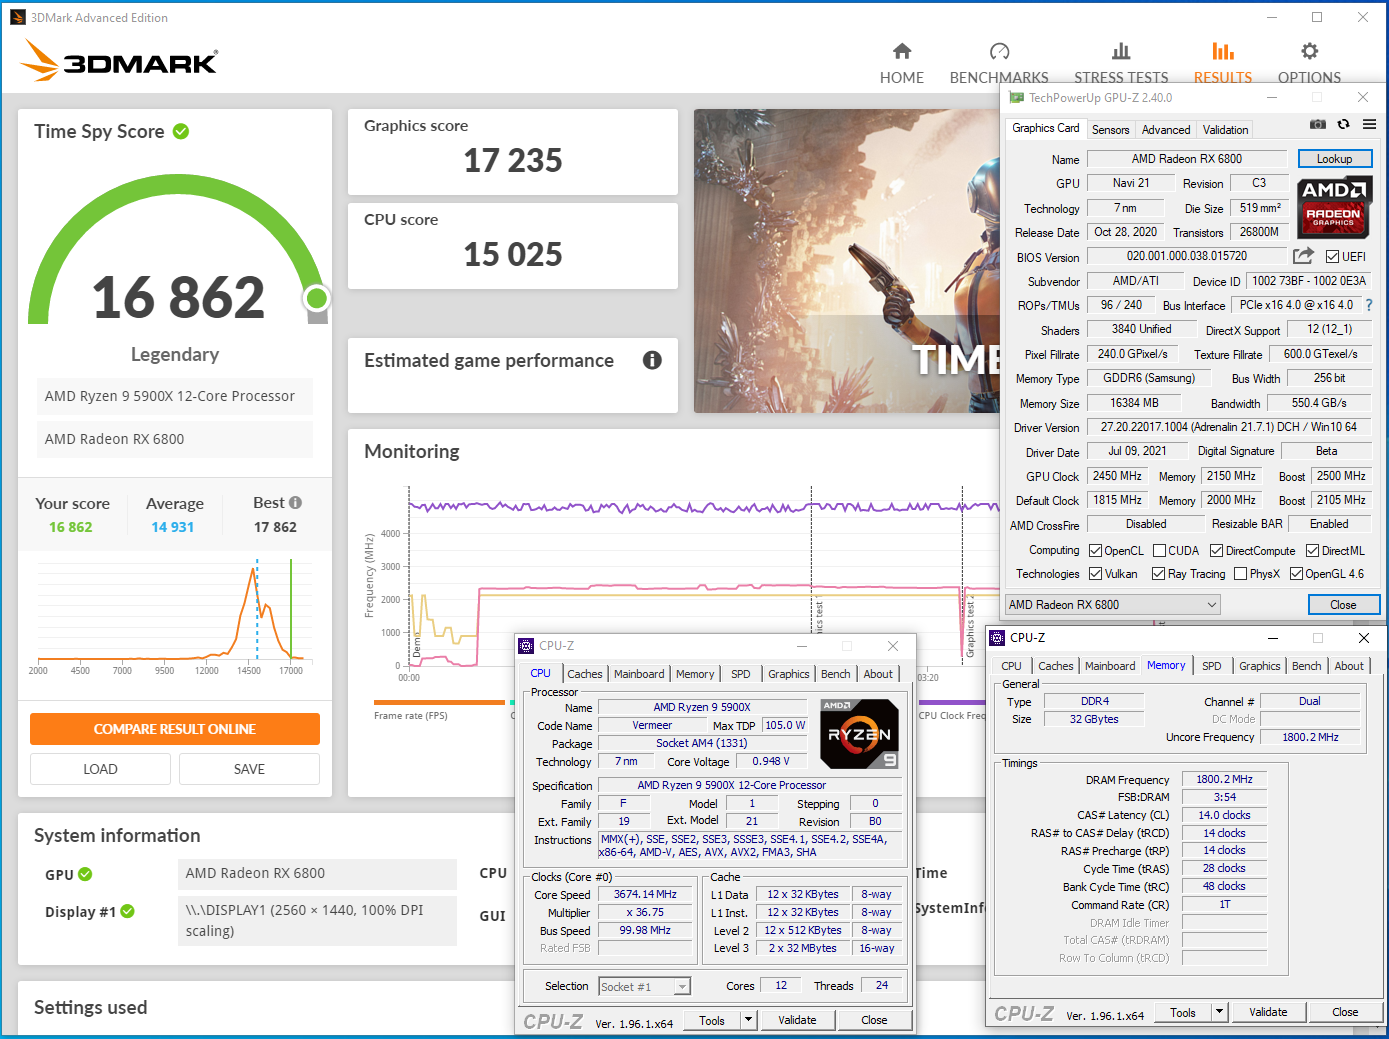Click the Lookup button in GPU-Z
This screenshot has height=1039, width=1389.
1334,159
